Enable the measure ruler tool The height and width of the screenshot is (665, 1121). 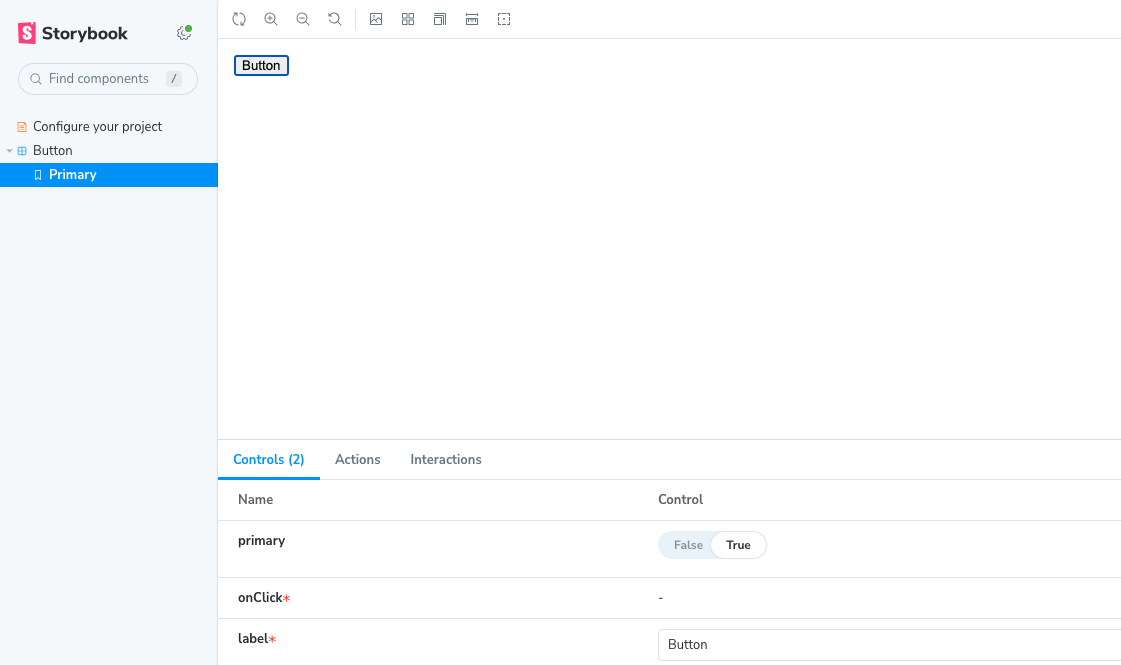click(x=472, y=19)
